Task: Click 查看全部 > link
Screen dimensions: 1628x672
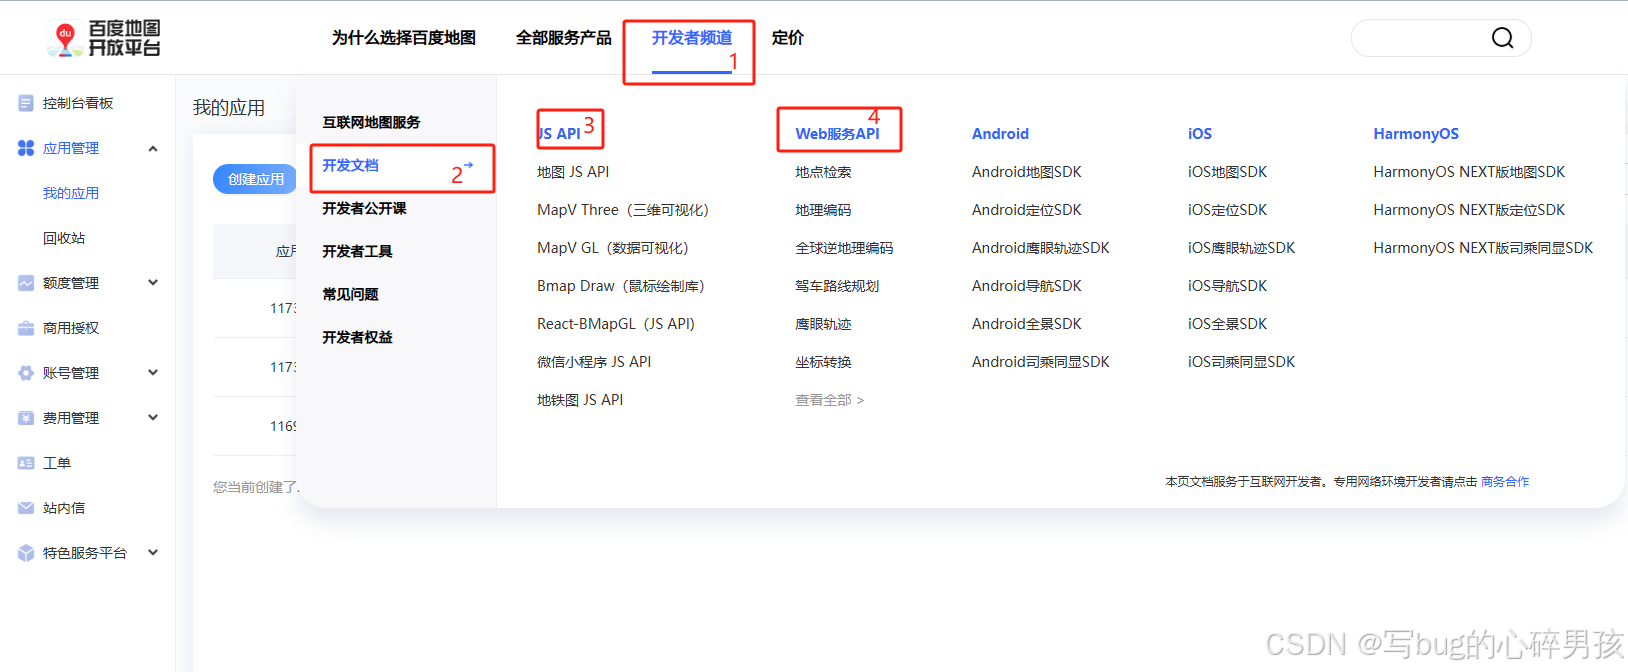Action: pos(830,400)
